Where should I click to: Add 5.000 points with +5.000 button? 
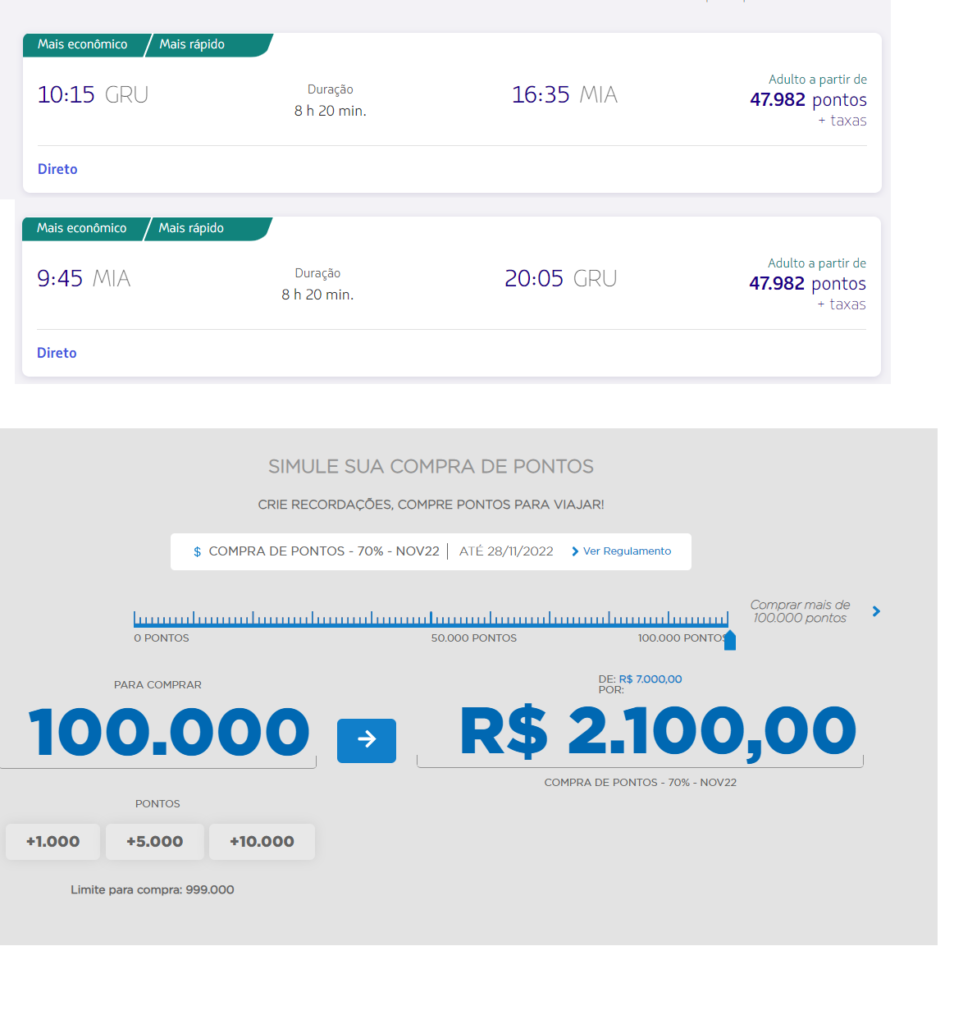point(155,841)
